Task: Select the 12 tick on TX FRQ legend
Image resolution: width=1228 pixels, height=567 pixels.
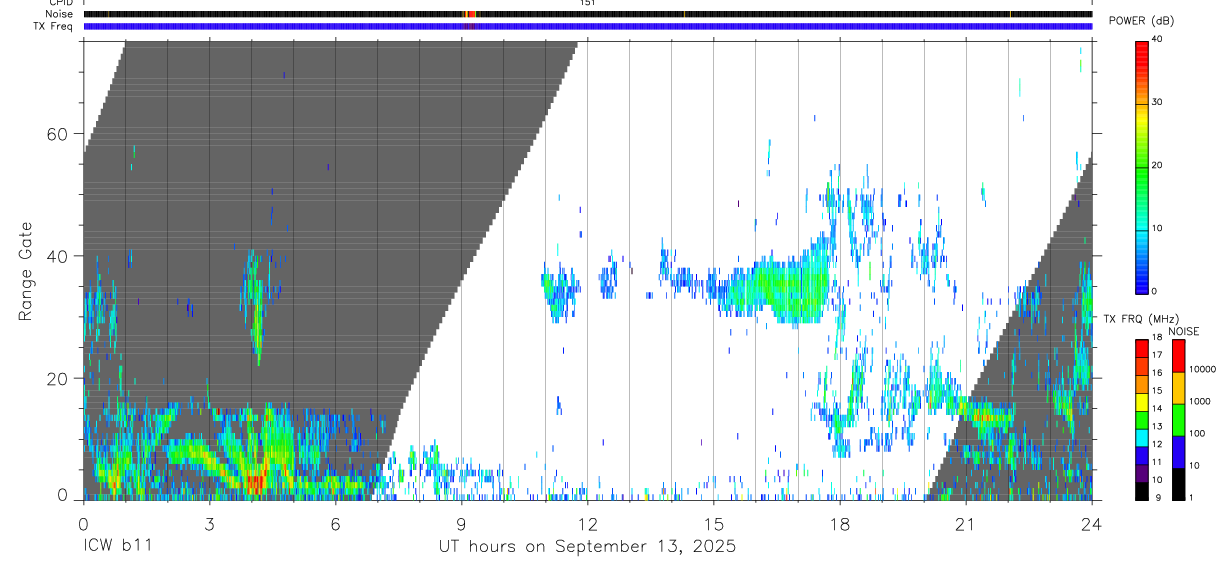Action: click(1156, 445)
